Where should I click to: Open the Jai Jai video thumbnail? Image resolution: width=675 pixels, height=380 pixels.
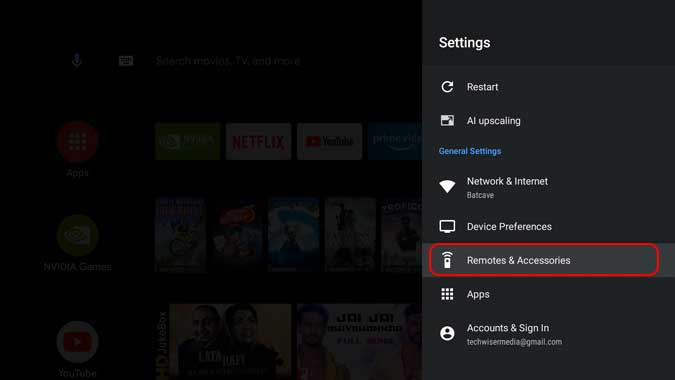pyautogui.click(x=359, y=342)
